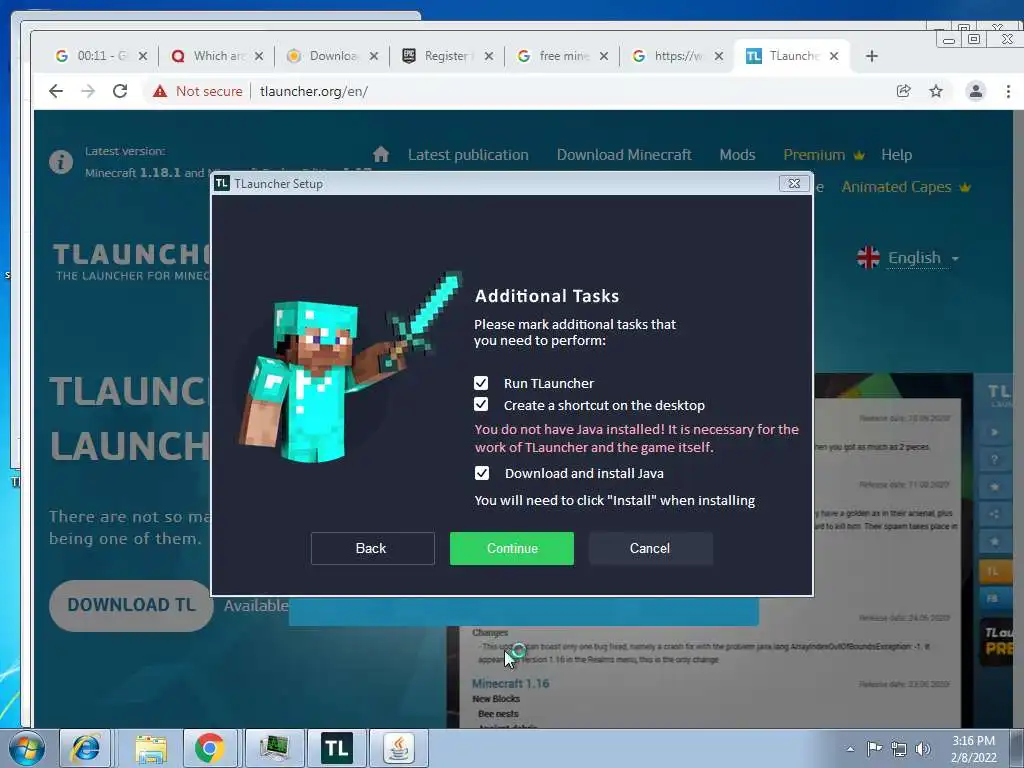Reload the tlauncher.org page

click(x=120, y=91)
